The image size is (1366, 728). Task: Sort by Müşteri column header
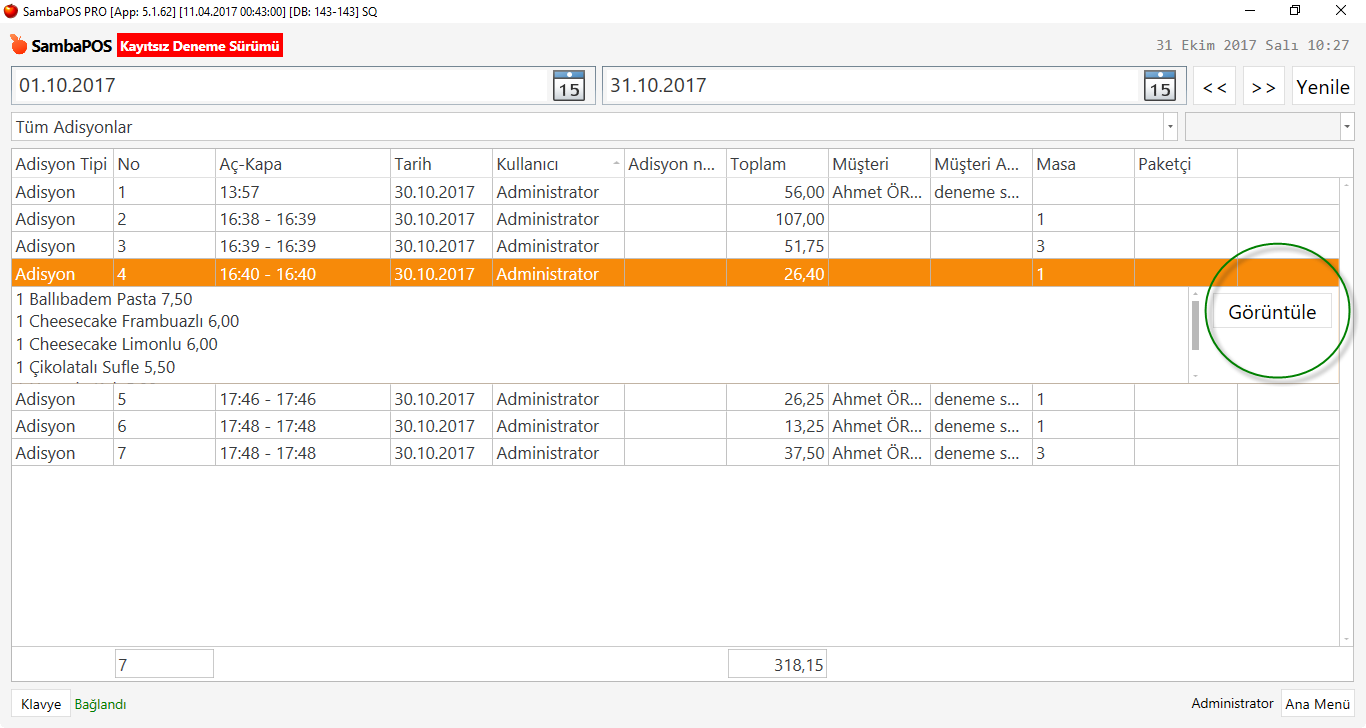click(x=879, y=164)
